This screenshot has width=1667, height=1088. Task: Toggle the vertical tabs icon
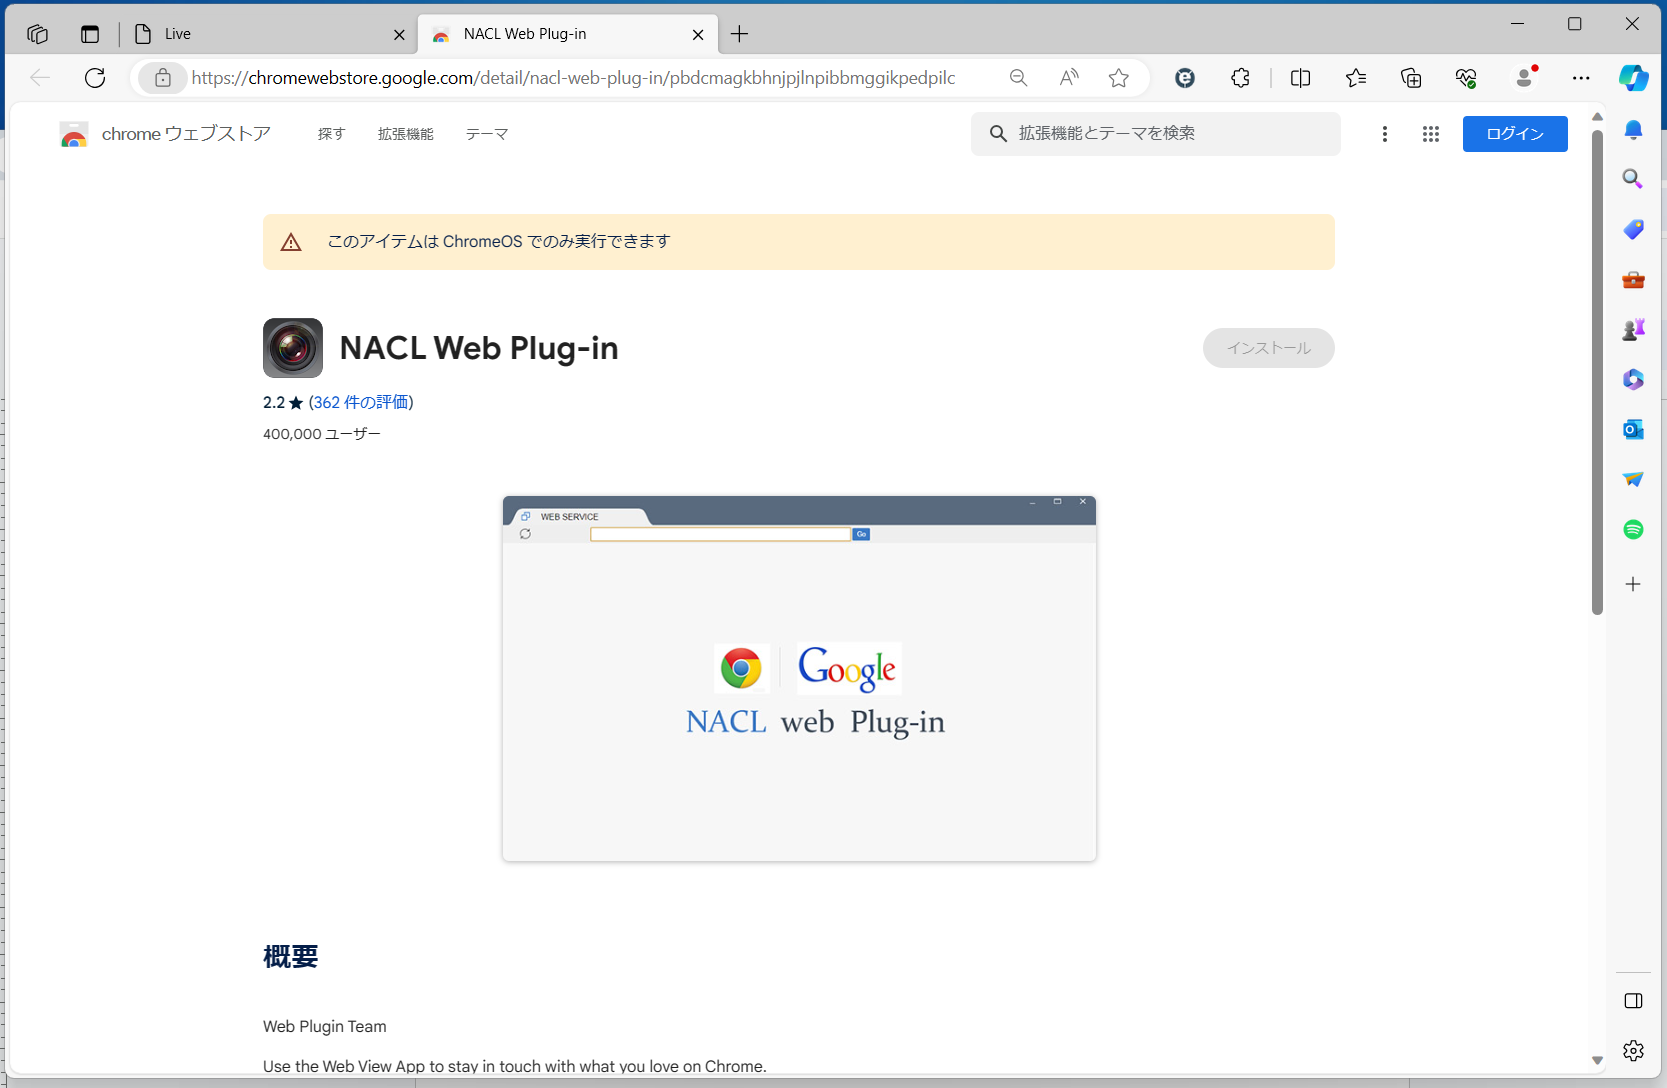tap(90, 34)
